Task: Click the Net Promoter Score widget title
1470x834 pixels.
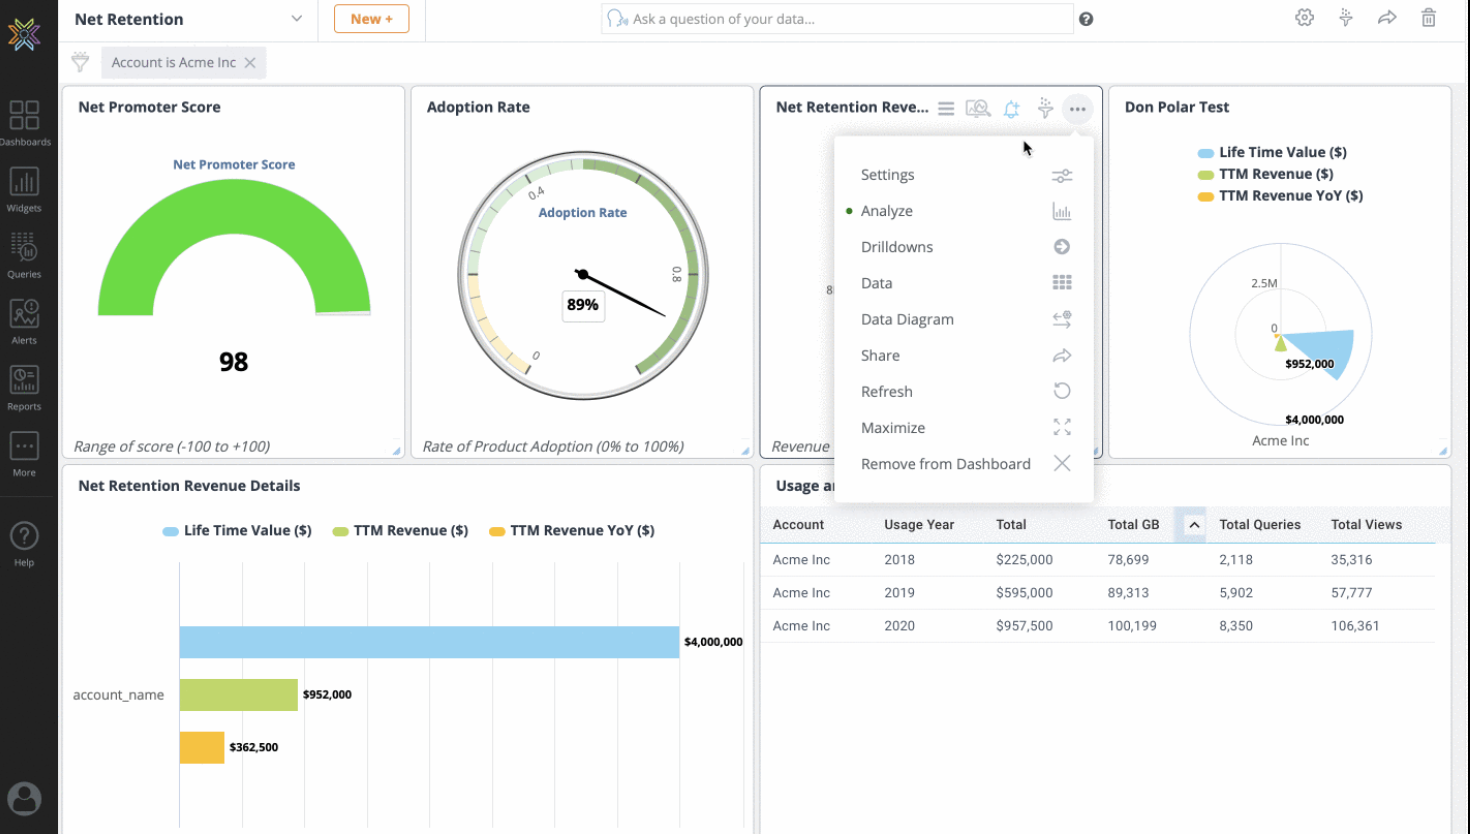Action: click(149, 107)
